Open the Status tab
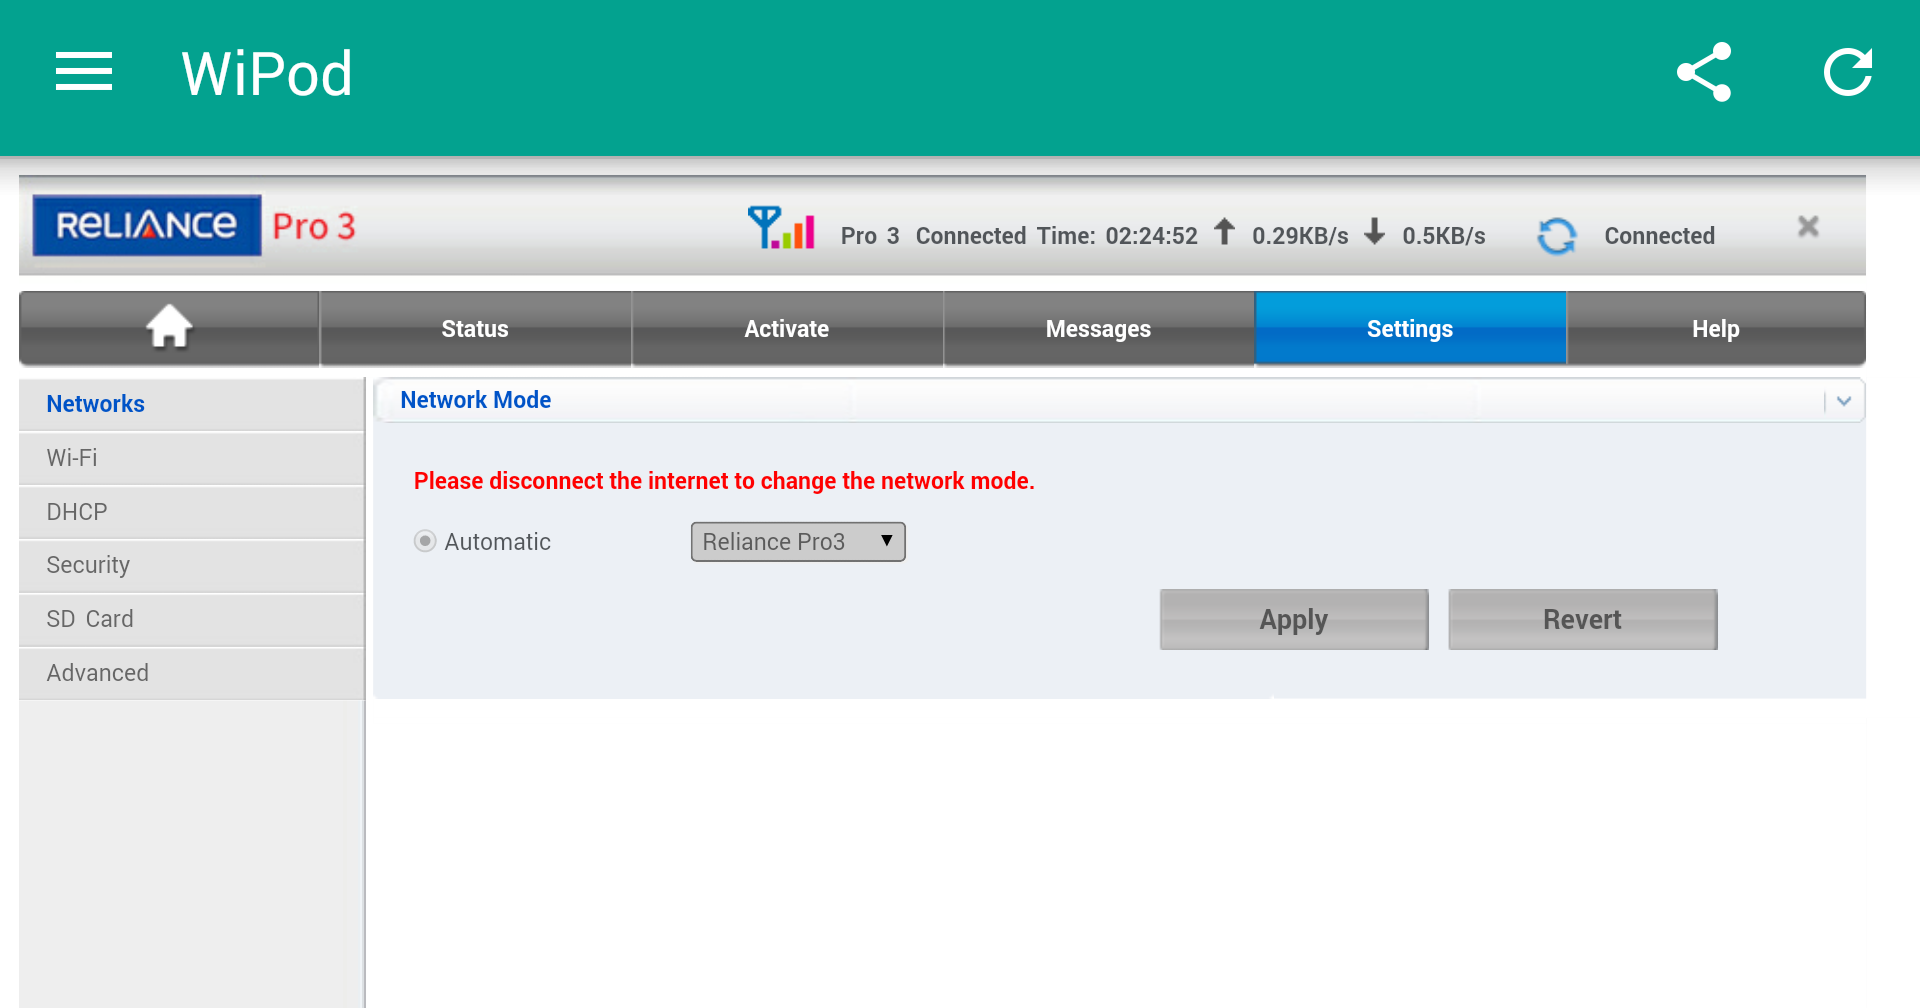Viewport: 1920px width, 1008px height. (475, 328)
